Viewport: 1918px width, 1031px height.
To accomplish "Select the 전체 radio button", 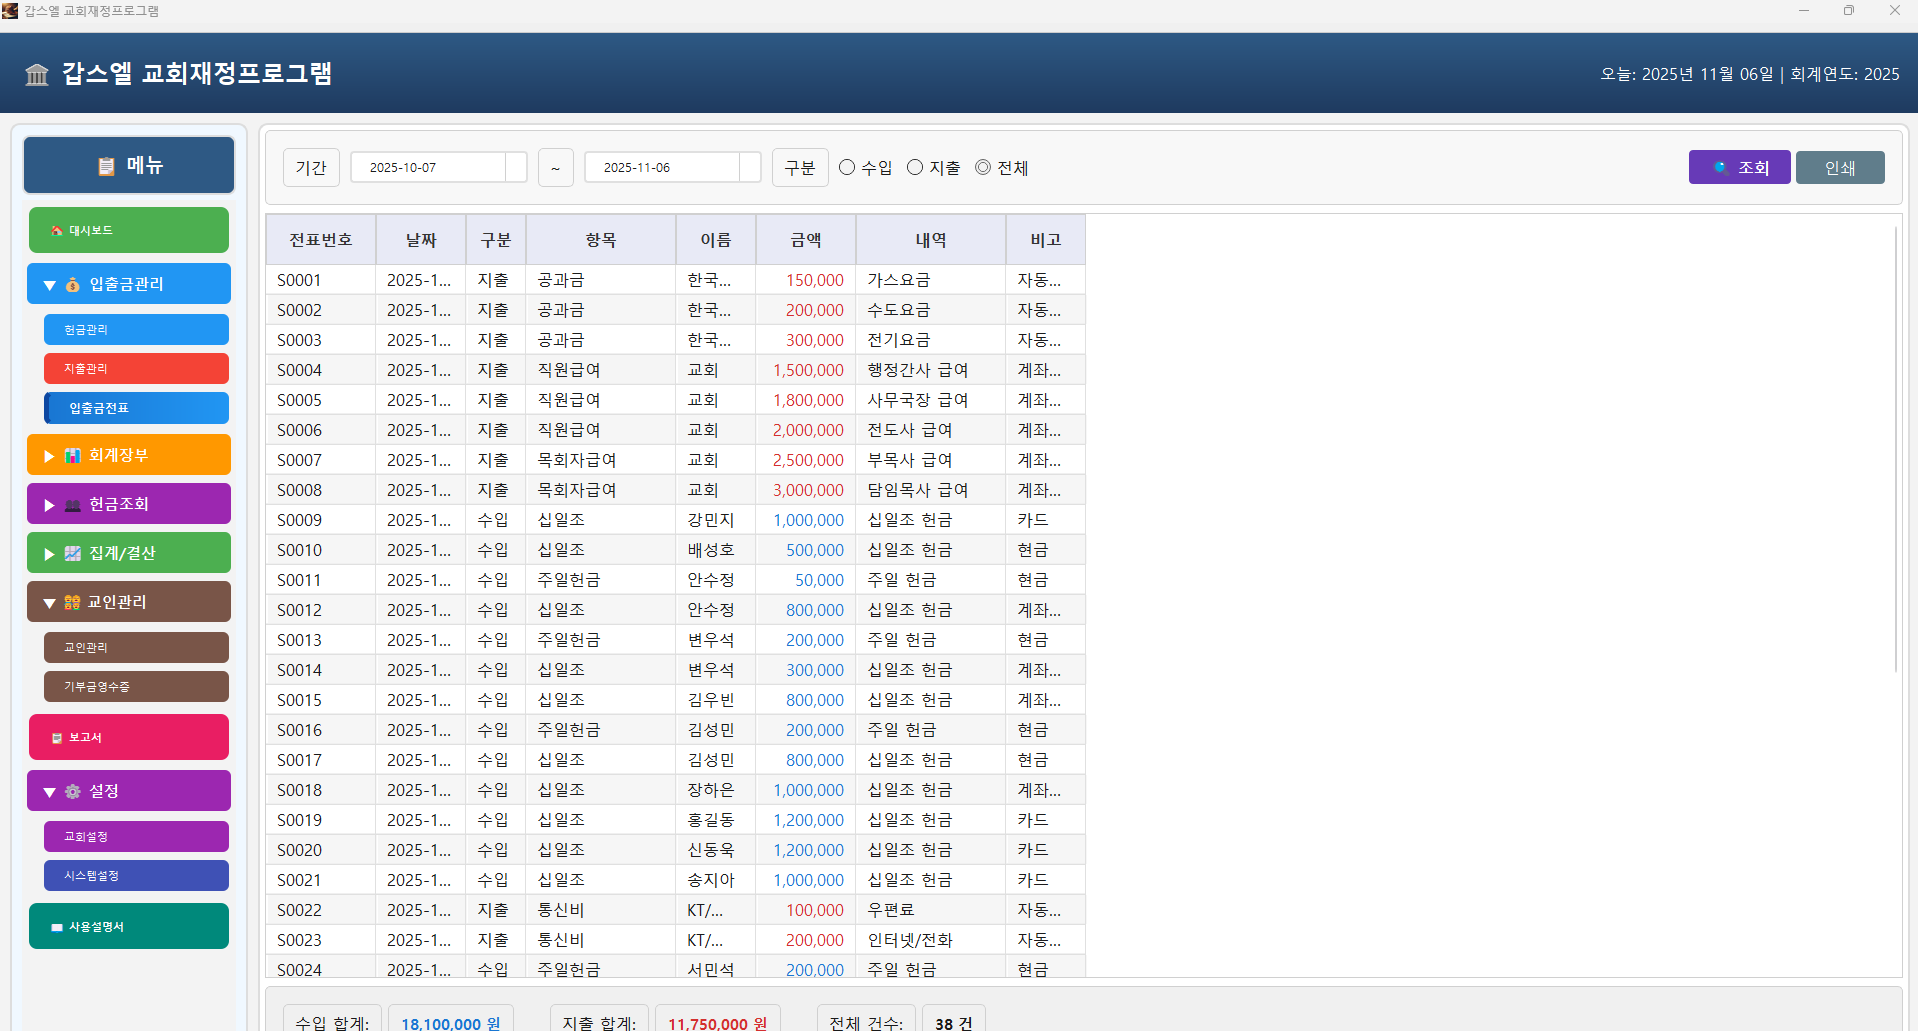I will tap(982, 167).
